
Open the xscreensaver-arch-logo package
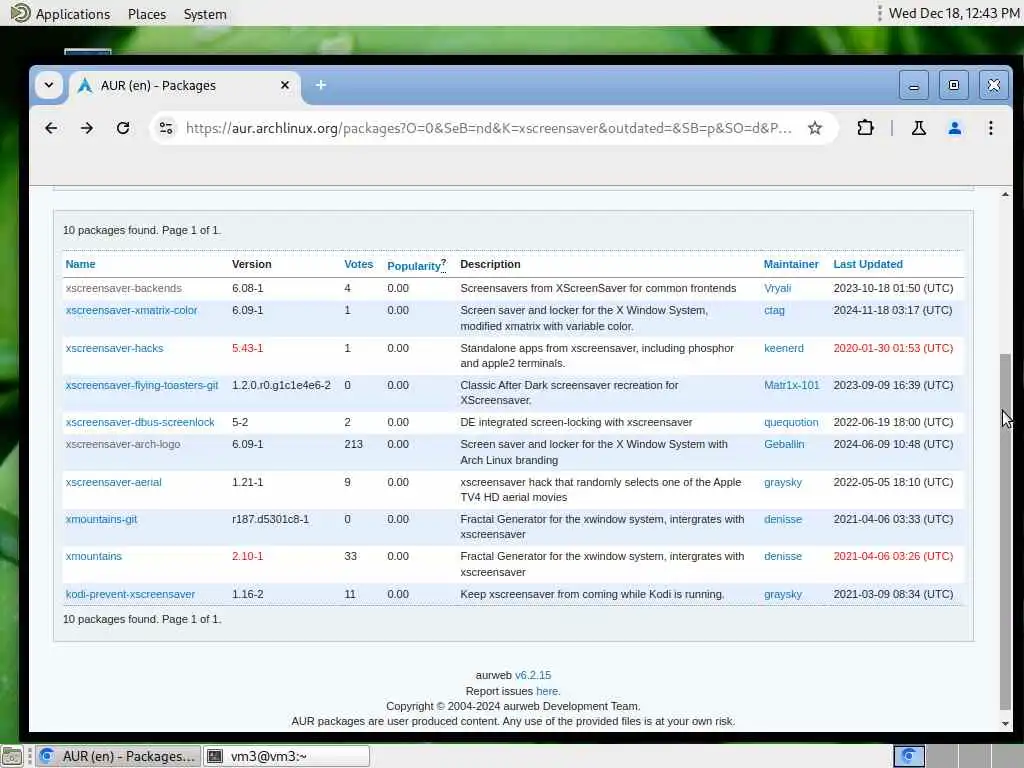pos(123,444)
